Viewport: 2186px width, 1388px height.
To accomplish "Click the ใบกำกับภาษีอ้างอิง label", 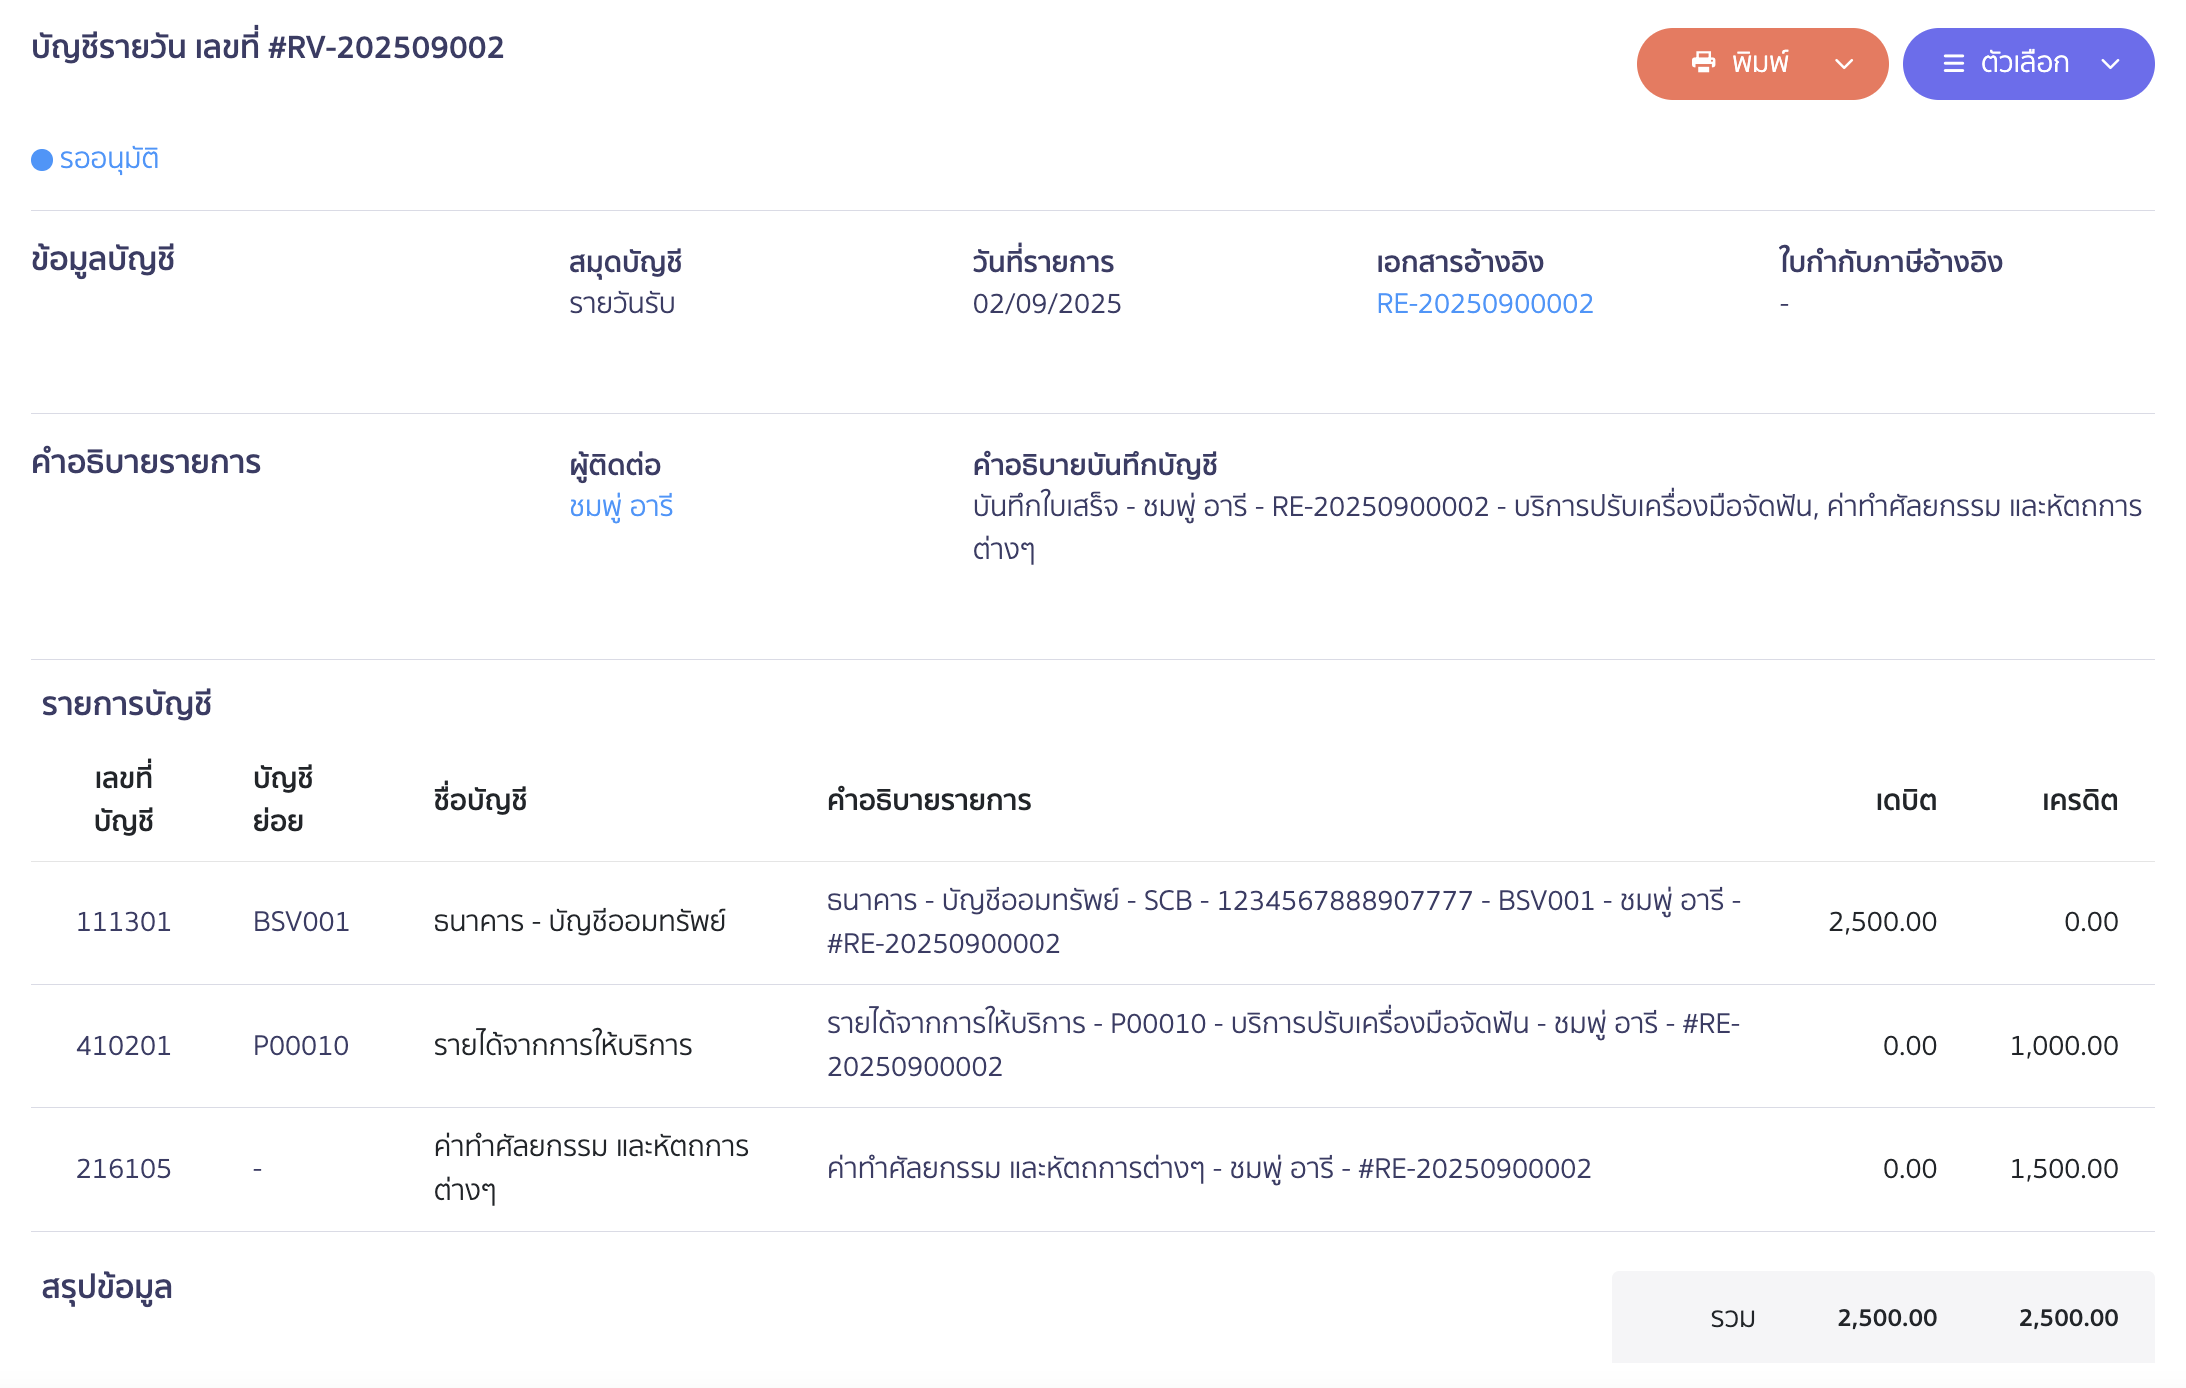I will (x=1890, y=261).
